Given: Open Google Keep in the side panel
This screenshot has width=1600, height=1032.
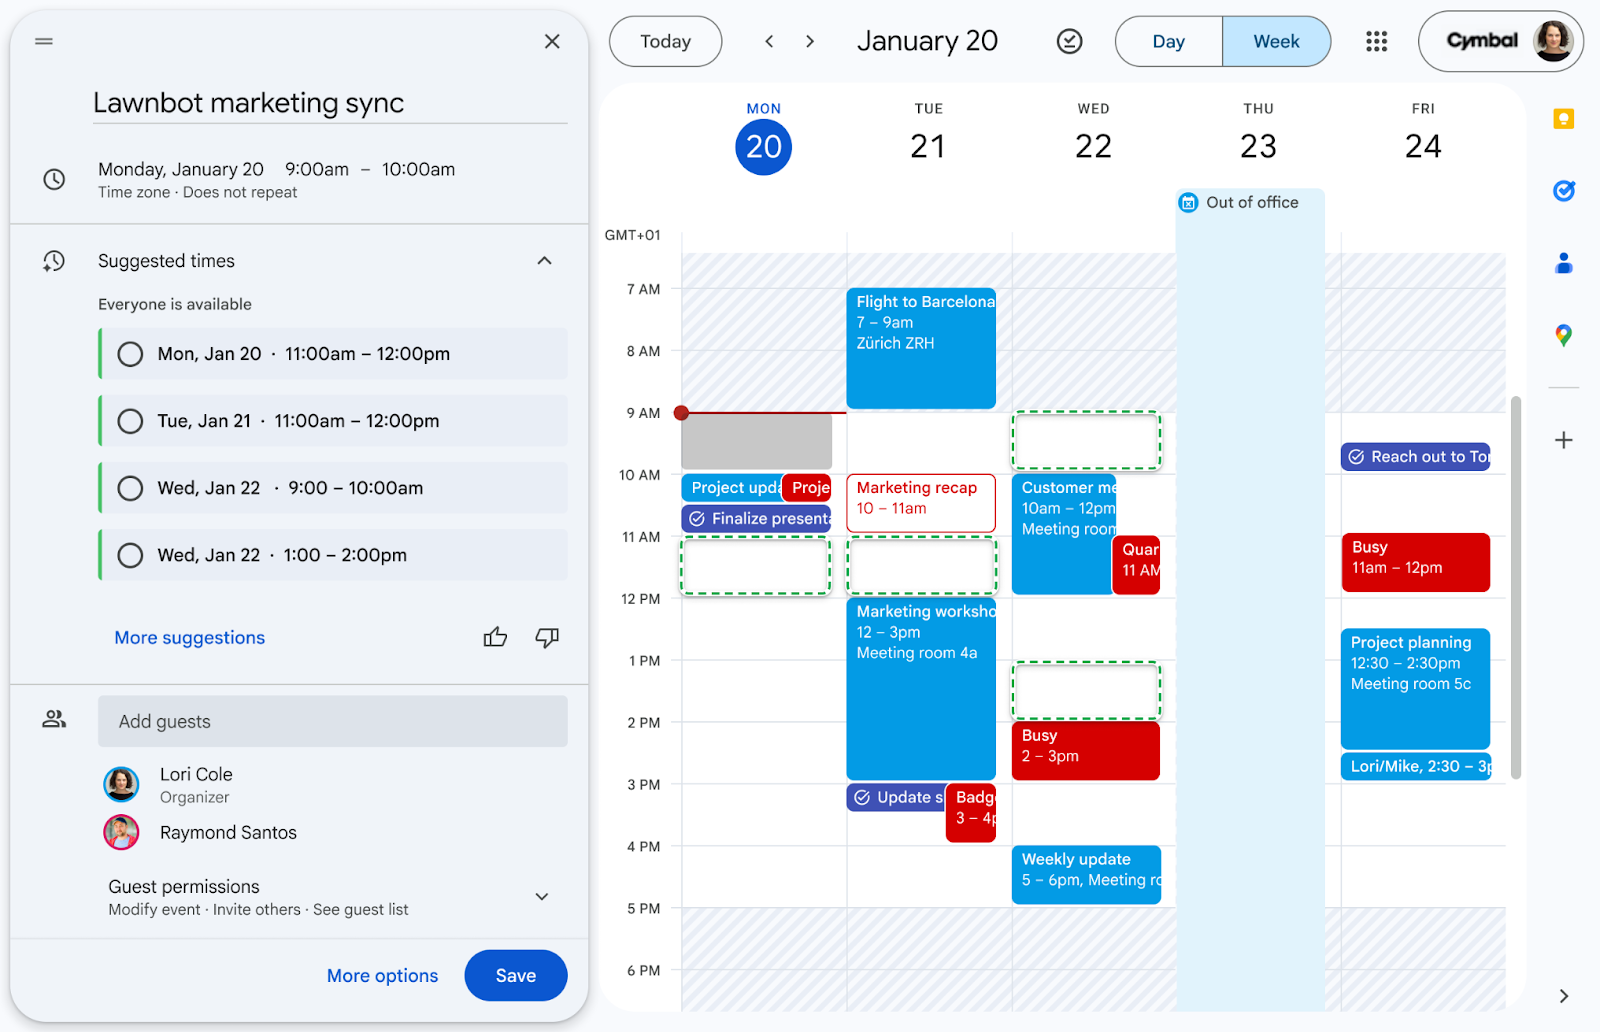Looking at the screenshot, I should [x=1563, y=118].
